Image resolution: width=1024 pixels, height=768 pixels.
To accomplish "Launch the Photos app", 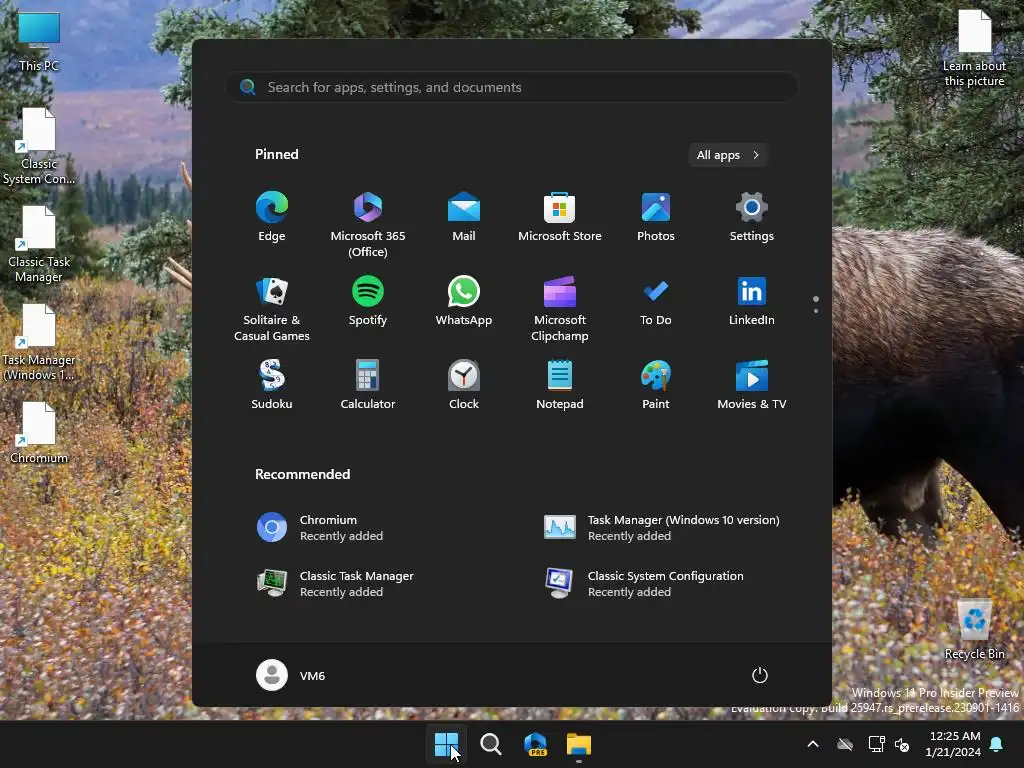I will point(656,217).
